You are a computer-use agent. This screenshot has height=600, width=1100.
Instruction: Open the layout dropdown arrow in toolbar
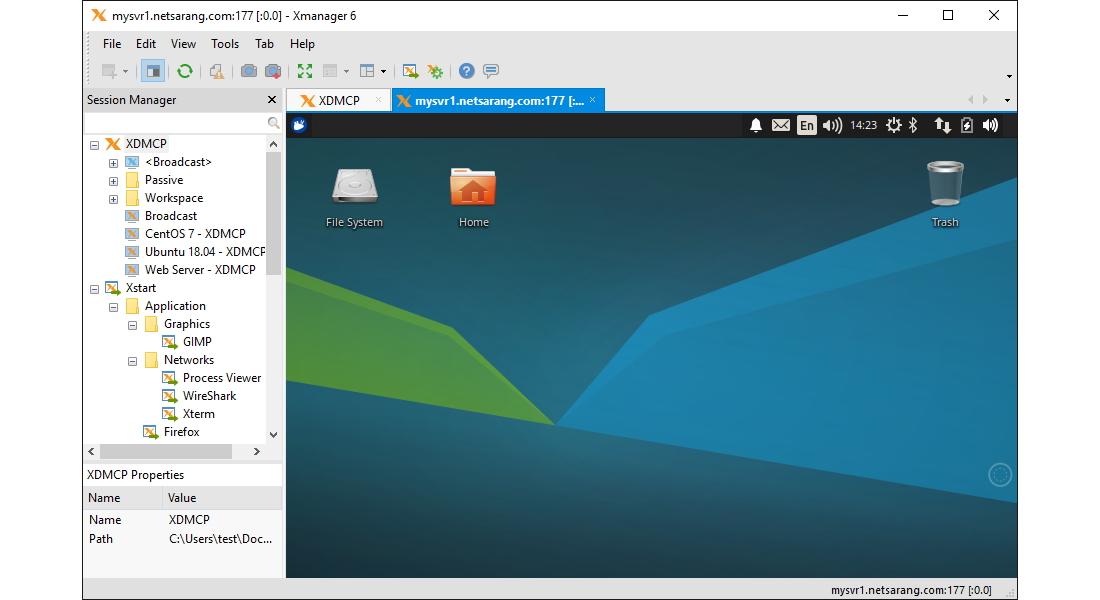(x=383, y=71)
